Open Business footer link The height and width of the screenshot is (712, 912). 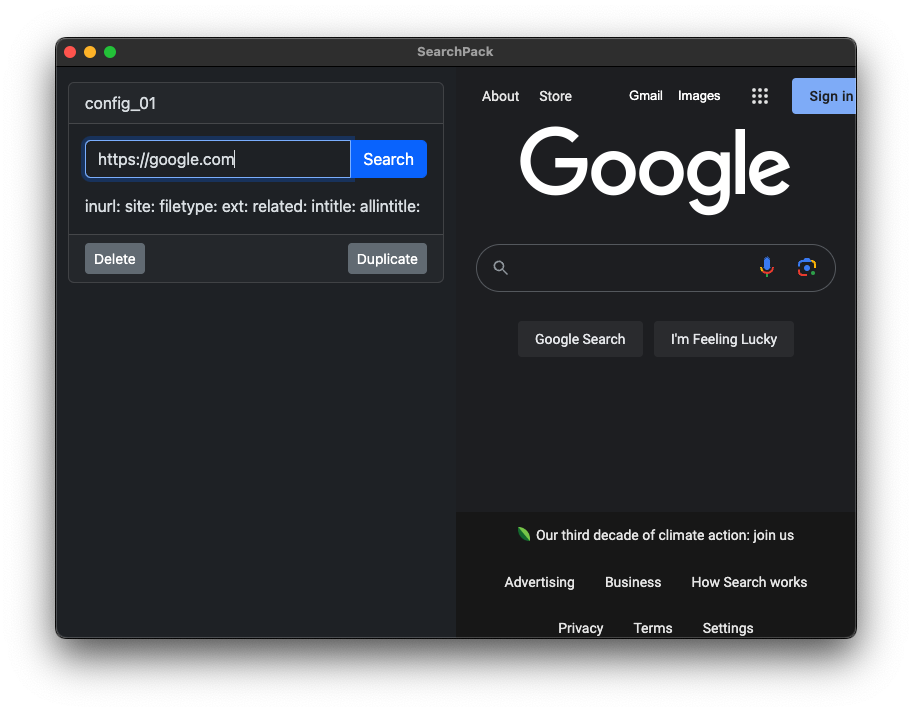(x=633, y=582)
